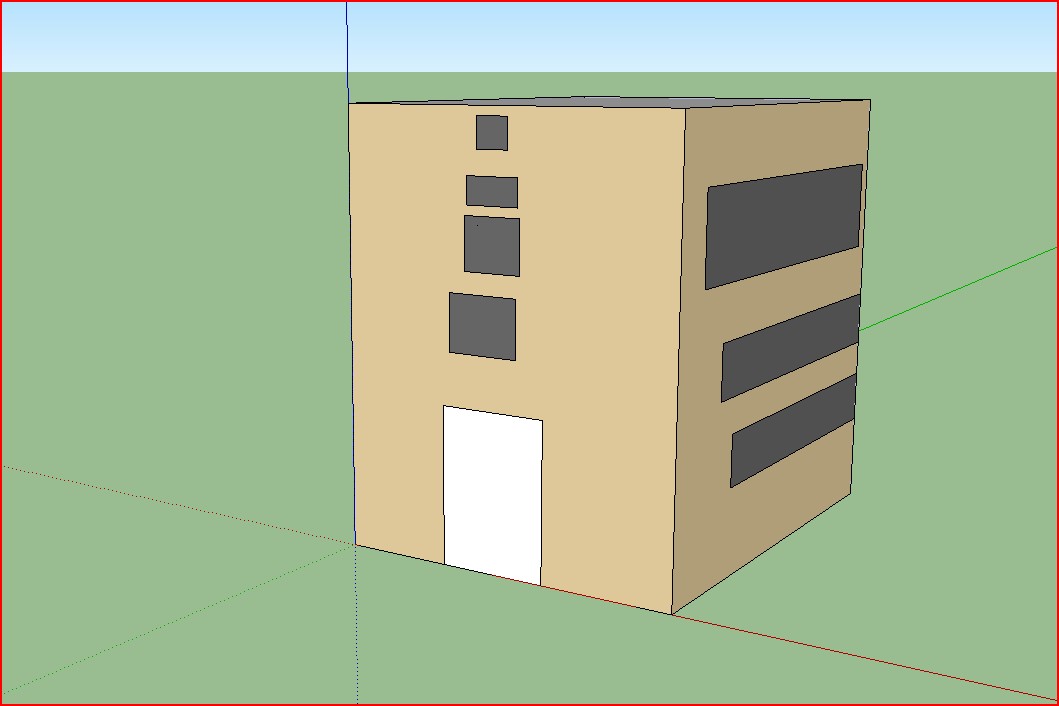Viewport: 1059px width, 706px height.
Task: Select the white door on the front wall
Action: [x=493, y=495]
